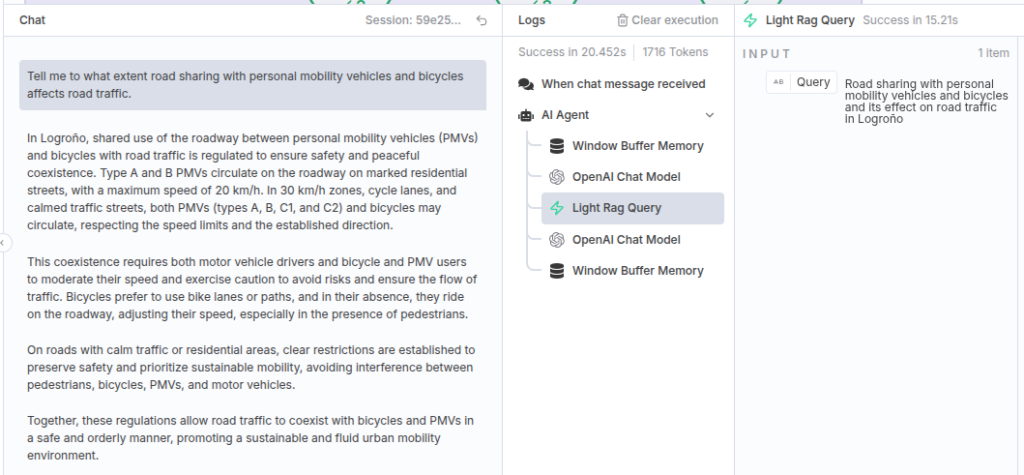This screenshot has width=1024, height=475.
Task: Click the Session ID text
Action: [x=413, y=20]
